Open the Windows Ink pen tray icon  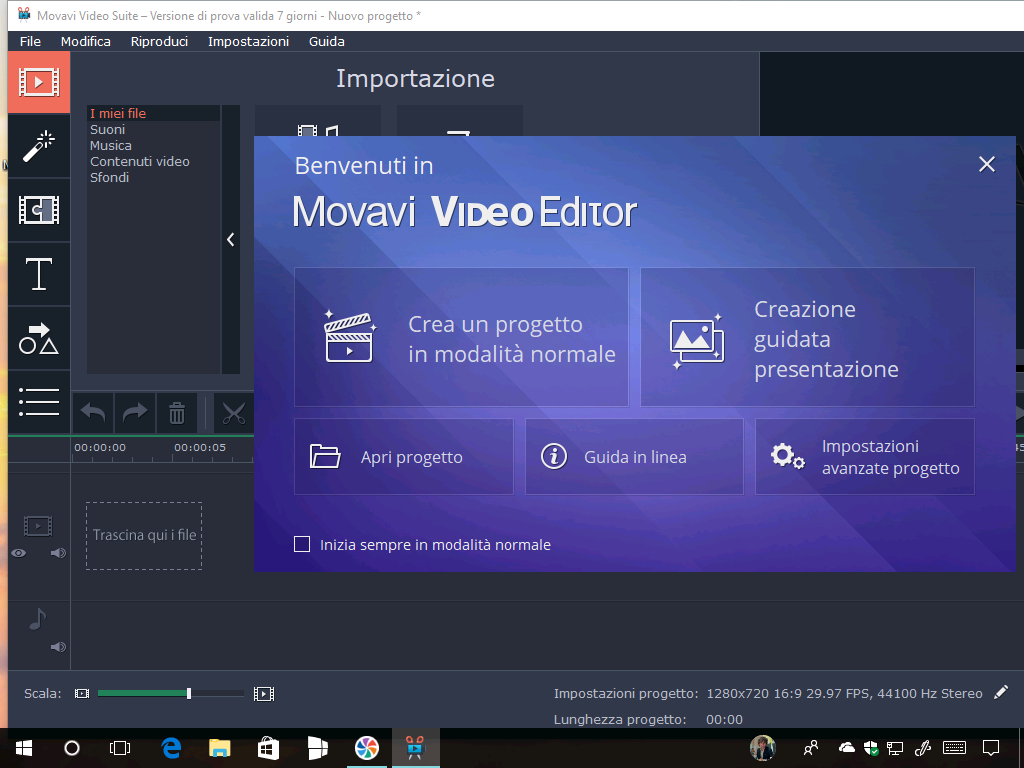pos(923,748)
